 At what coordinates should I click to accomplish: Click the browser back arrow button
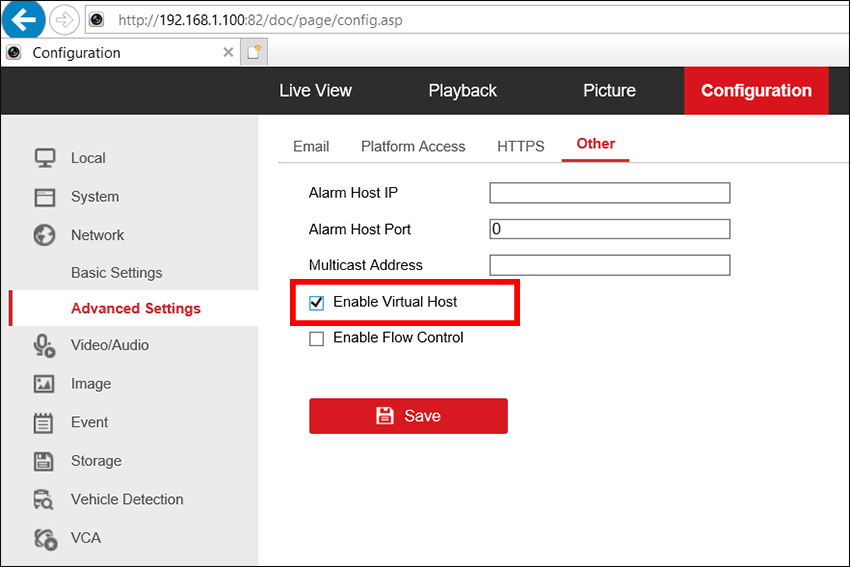pos(23,20)
